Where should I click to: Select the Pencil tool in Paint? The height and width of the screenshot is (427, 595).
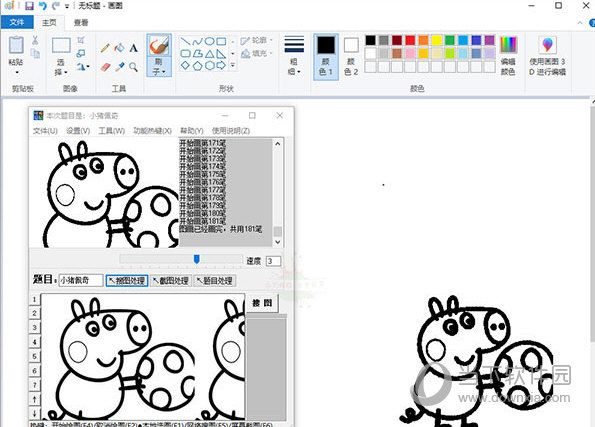pos(105,48)
